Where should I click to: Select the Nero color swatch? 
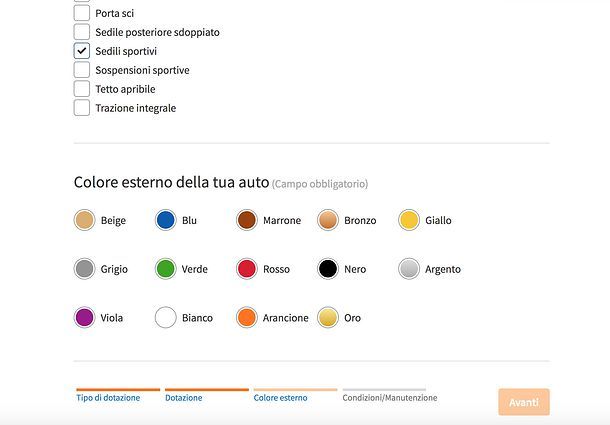point(328,269)
